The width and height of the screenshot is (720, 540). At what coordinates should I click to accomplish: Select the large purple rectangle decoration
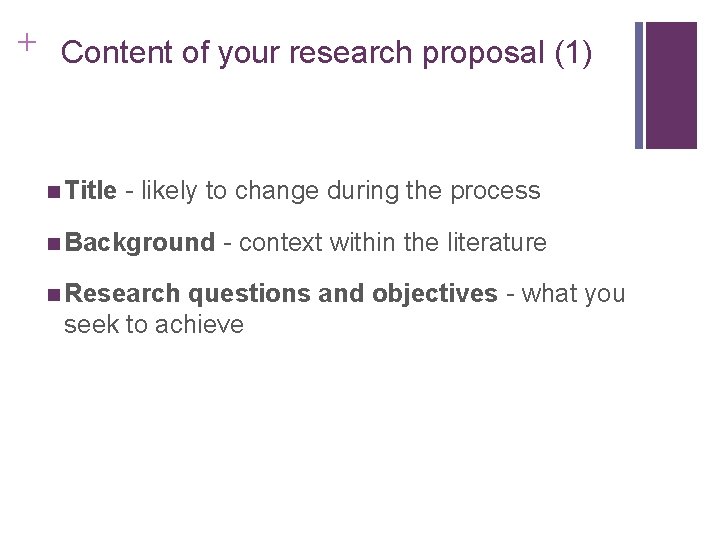[671, 85]
